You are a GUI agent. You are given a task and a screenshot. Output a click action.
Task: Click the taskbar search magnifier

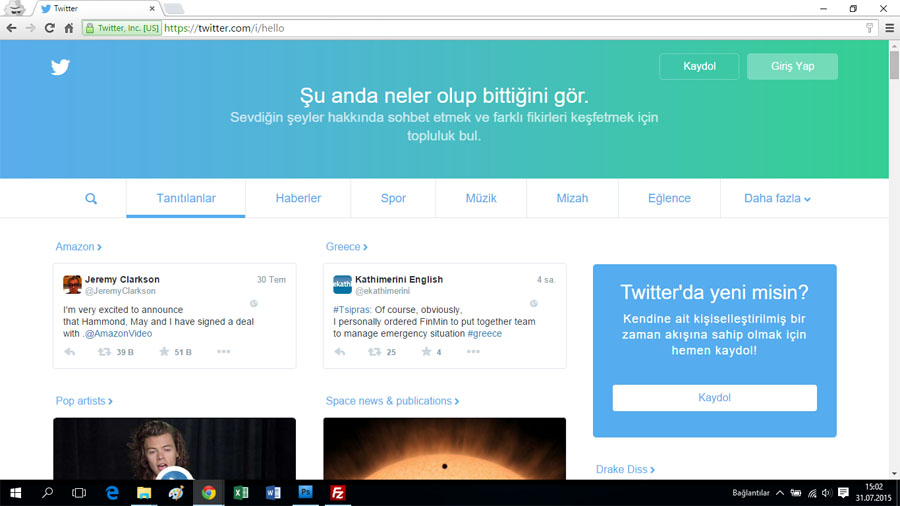click(x=48, y=493)
